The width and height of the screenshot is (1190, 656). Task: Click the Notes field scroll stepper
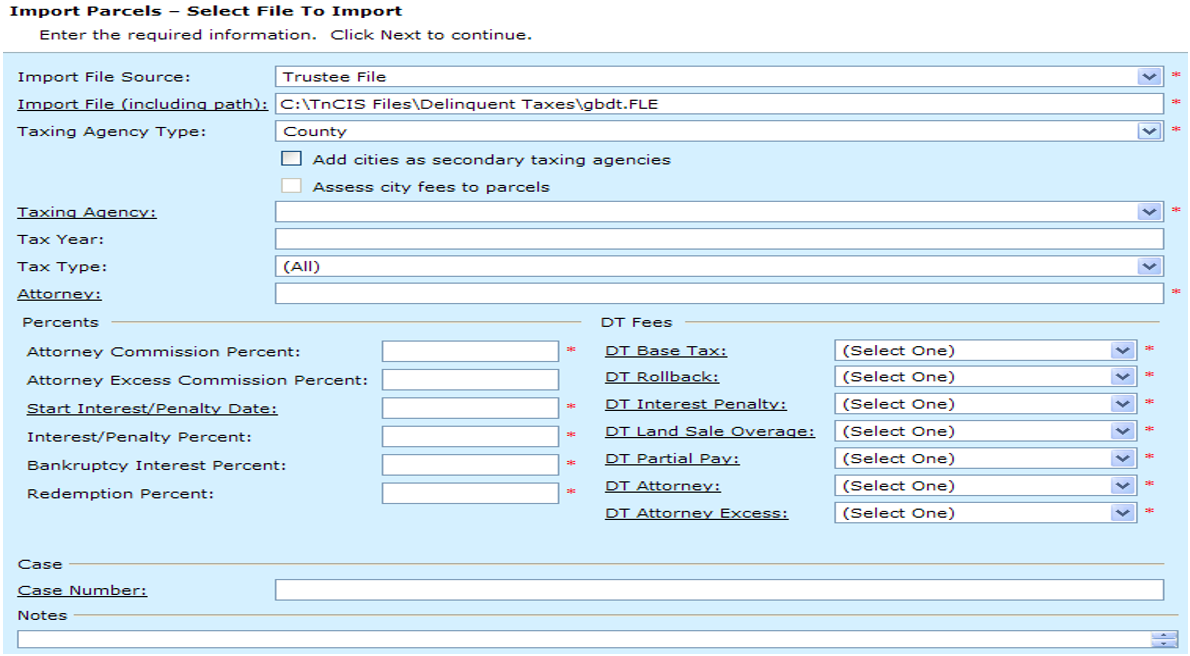pyautogui.click(x=1163, y=639)
